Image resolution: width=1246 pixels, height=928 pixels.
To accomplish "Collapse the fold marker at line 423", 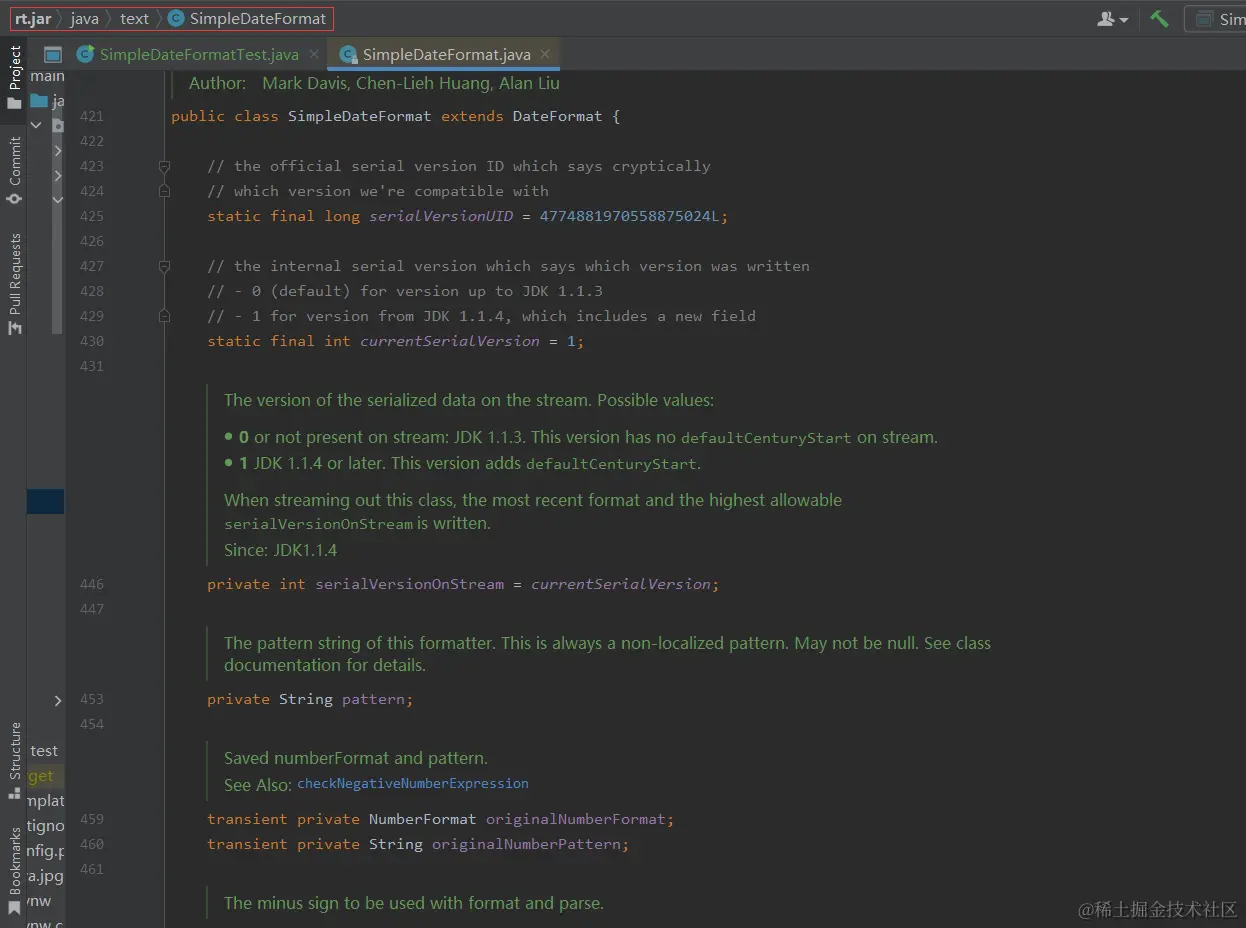I will click(x=164, y=166).
